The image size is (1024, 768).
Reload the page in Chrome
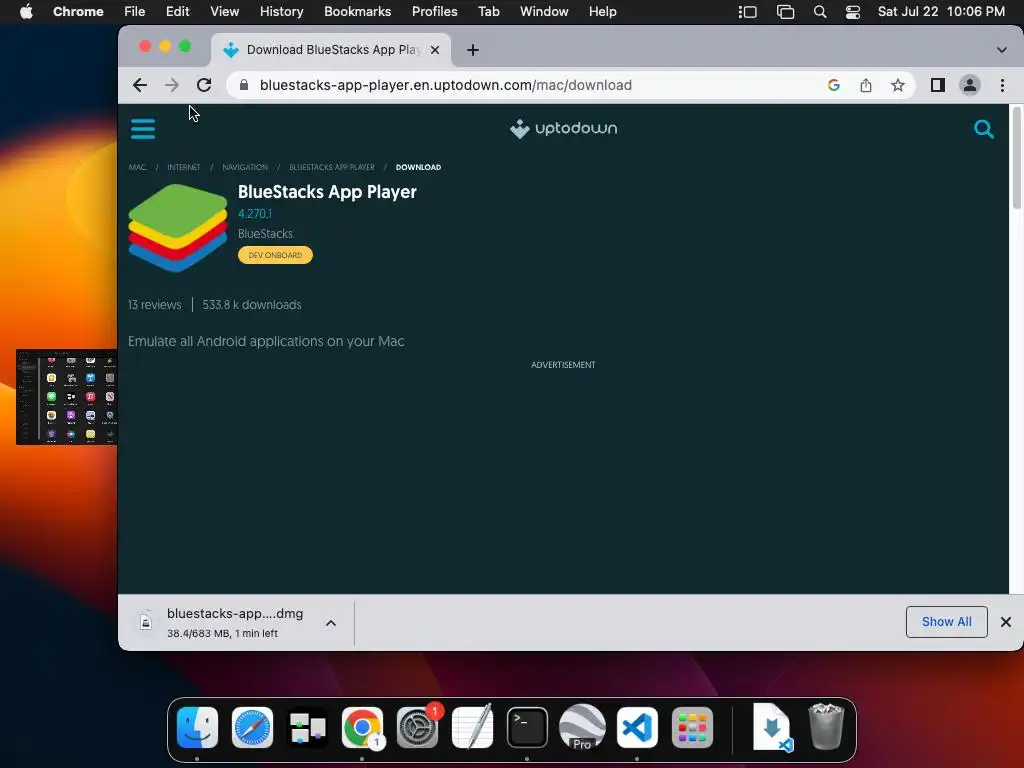coord(204,85)
